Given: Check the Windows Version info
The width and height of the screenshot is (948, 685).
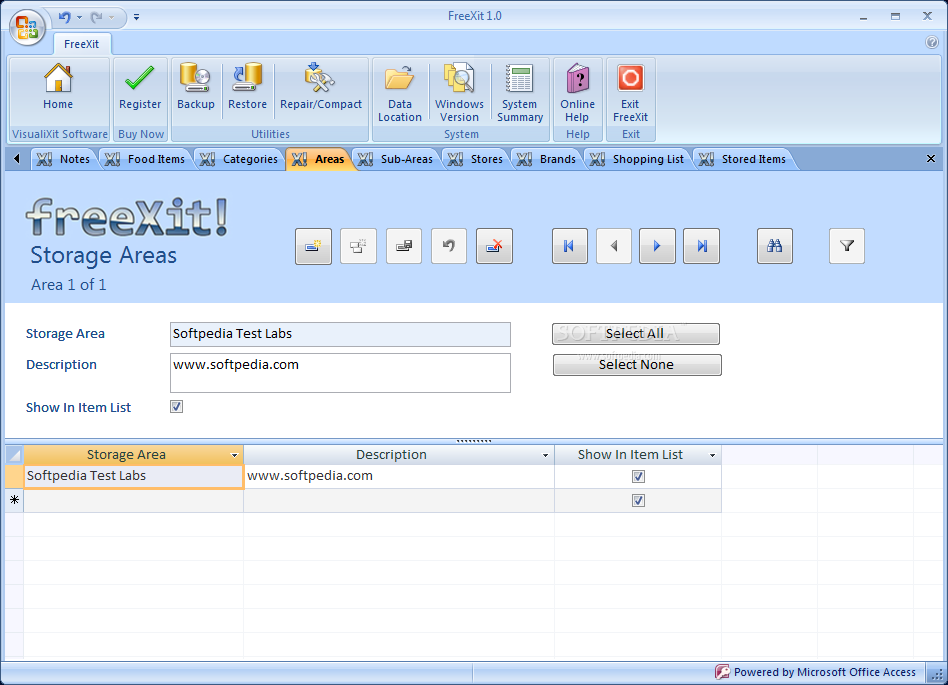Looking at the screenshot, I should pos(459,93).
